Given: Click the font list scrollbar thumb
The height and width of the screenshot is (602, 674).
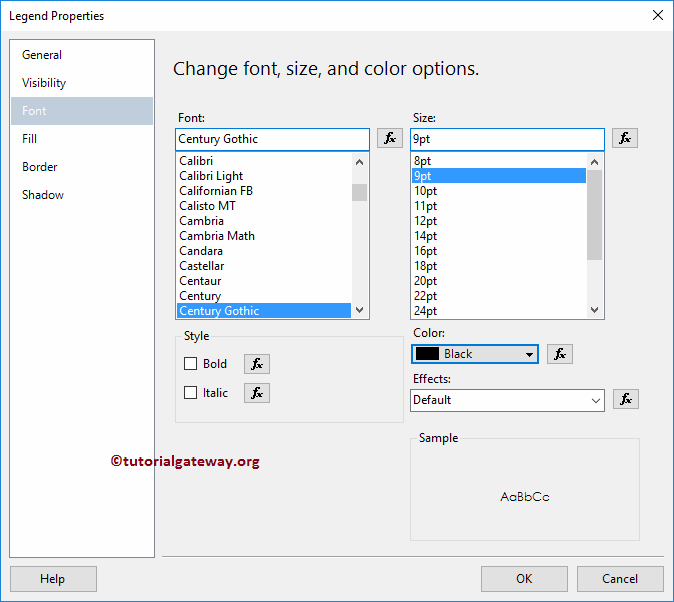Looking at the screenshot, I should coord(359,192).
